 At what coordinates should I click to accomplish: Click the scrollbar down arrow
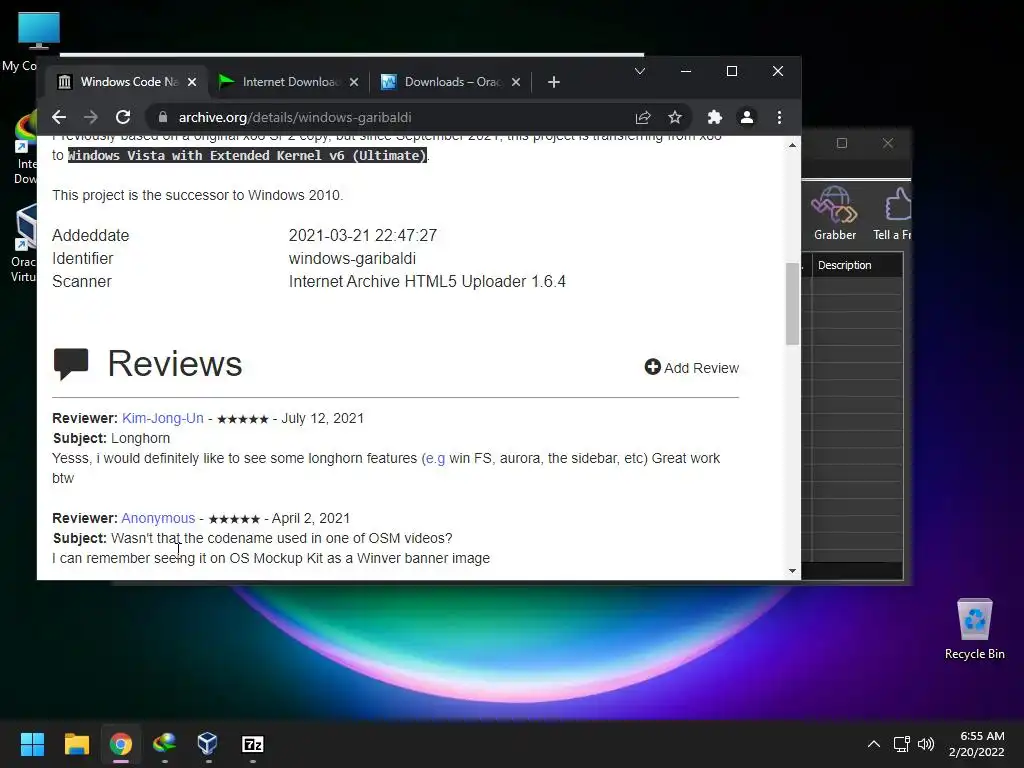coord(792,571)
